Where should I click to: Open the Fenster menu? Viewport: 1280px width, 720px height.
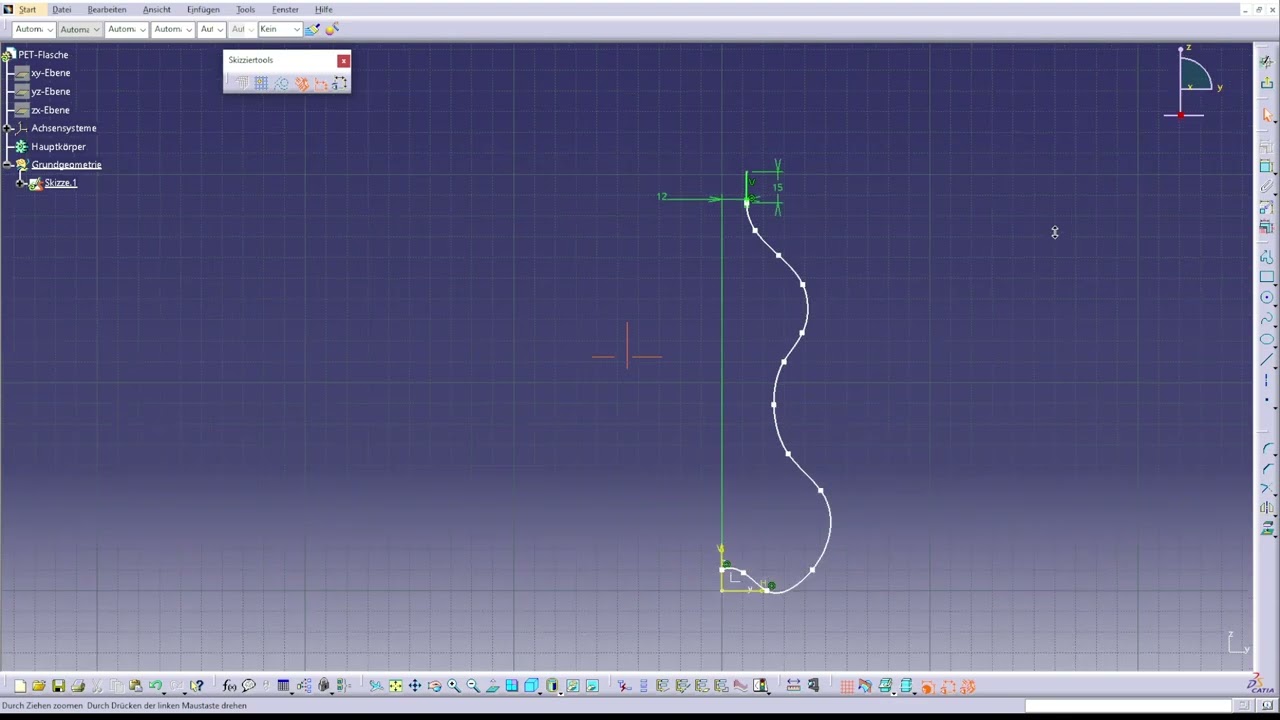[x=285, y=9]
